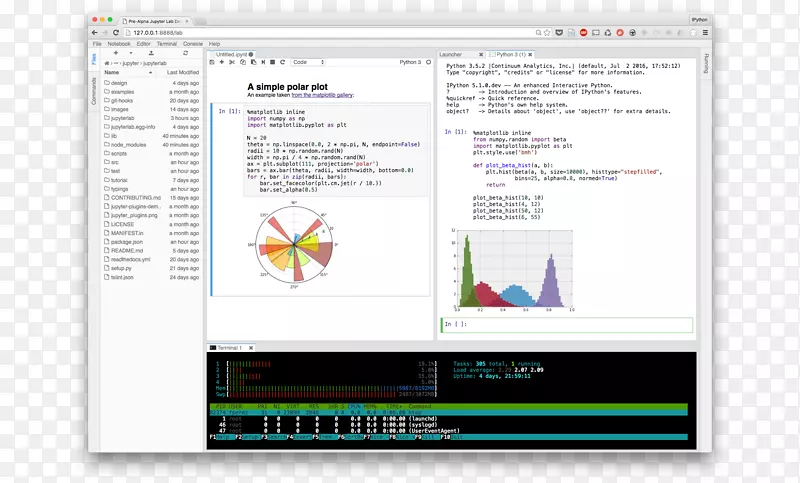
Task: Click the red Adblock extension icon
Action: (x=584, y=33)
